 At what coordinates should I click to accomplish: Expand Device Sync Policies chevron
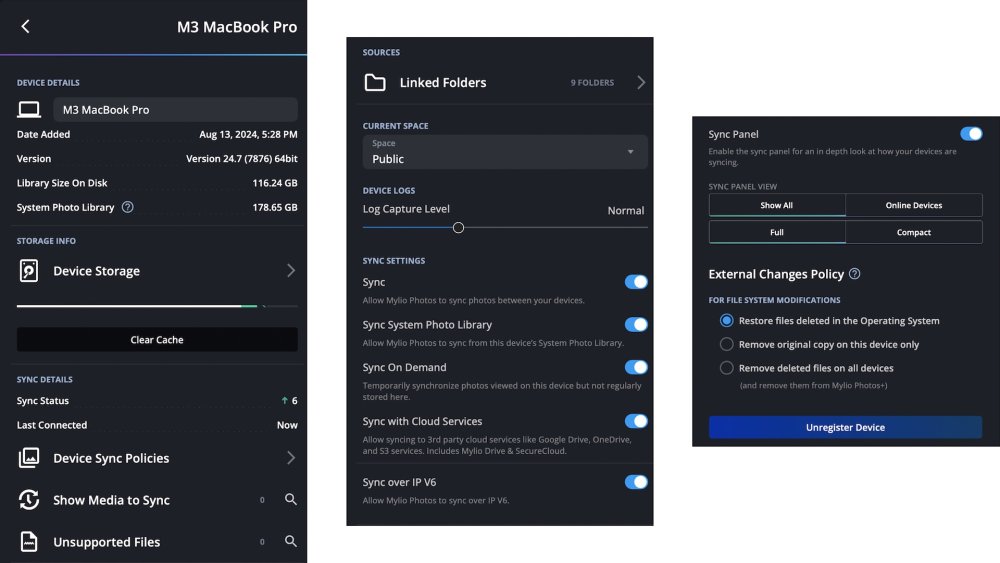point(291,458)
